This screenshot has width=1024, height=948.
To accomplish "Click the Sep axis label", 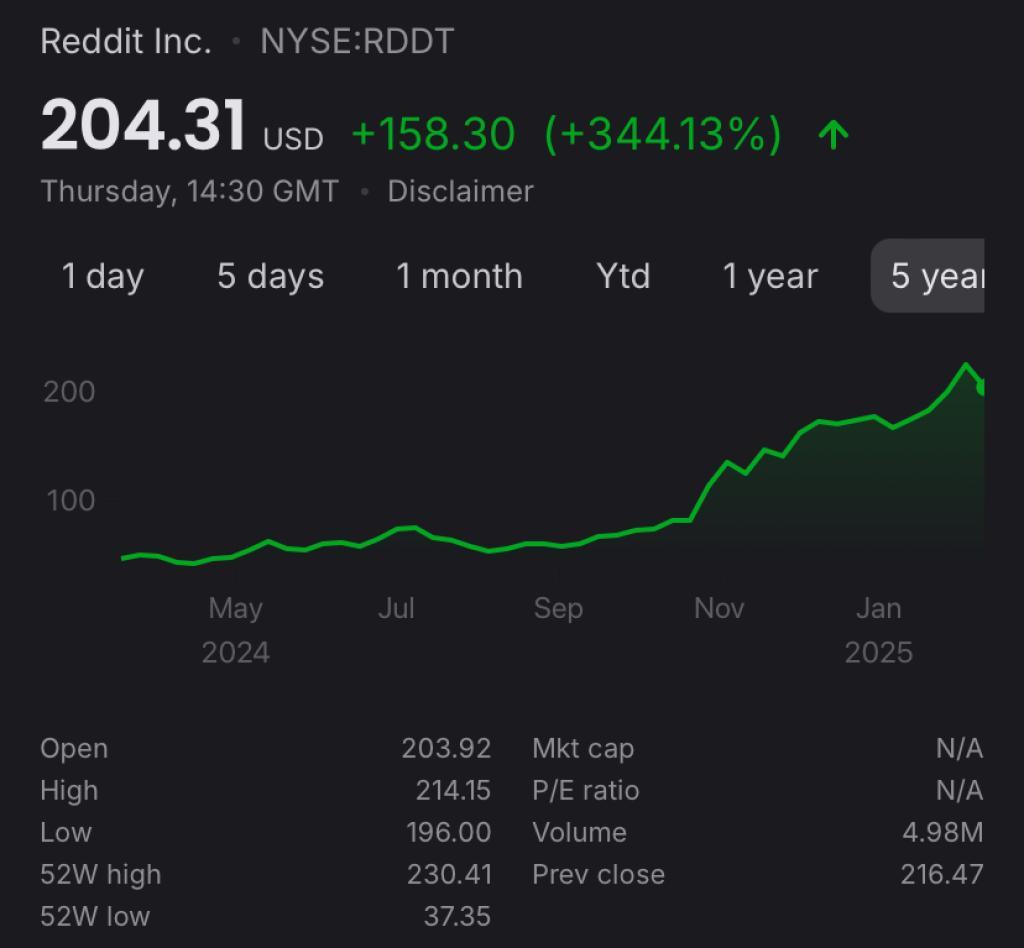I will point(558,608).
